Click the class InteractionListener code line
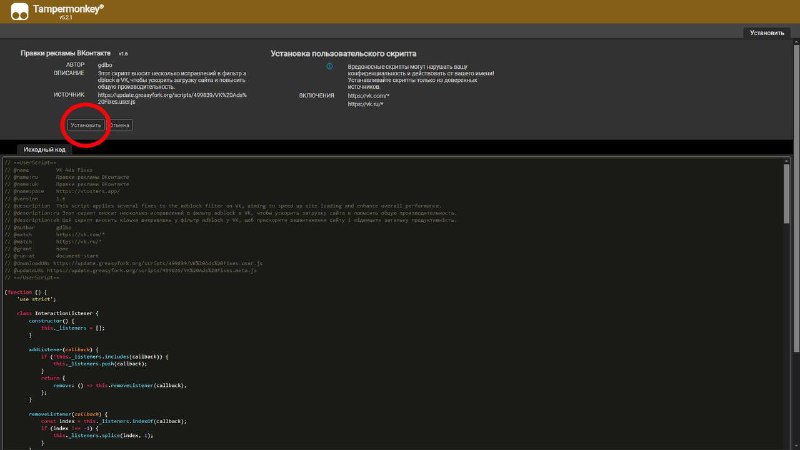This screenshot has width=800, height=450. pos(57,313)
